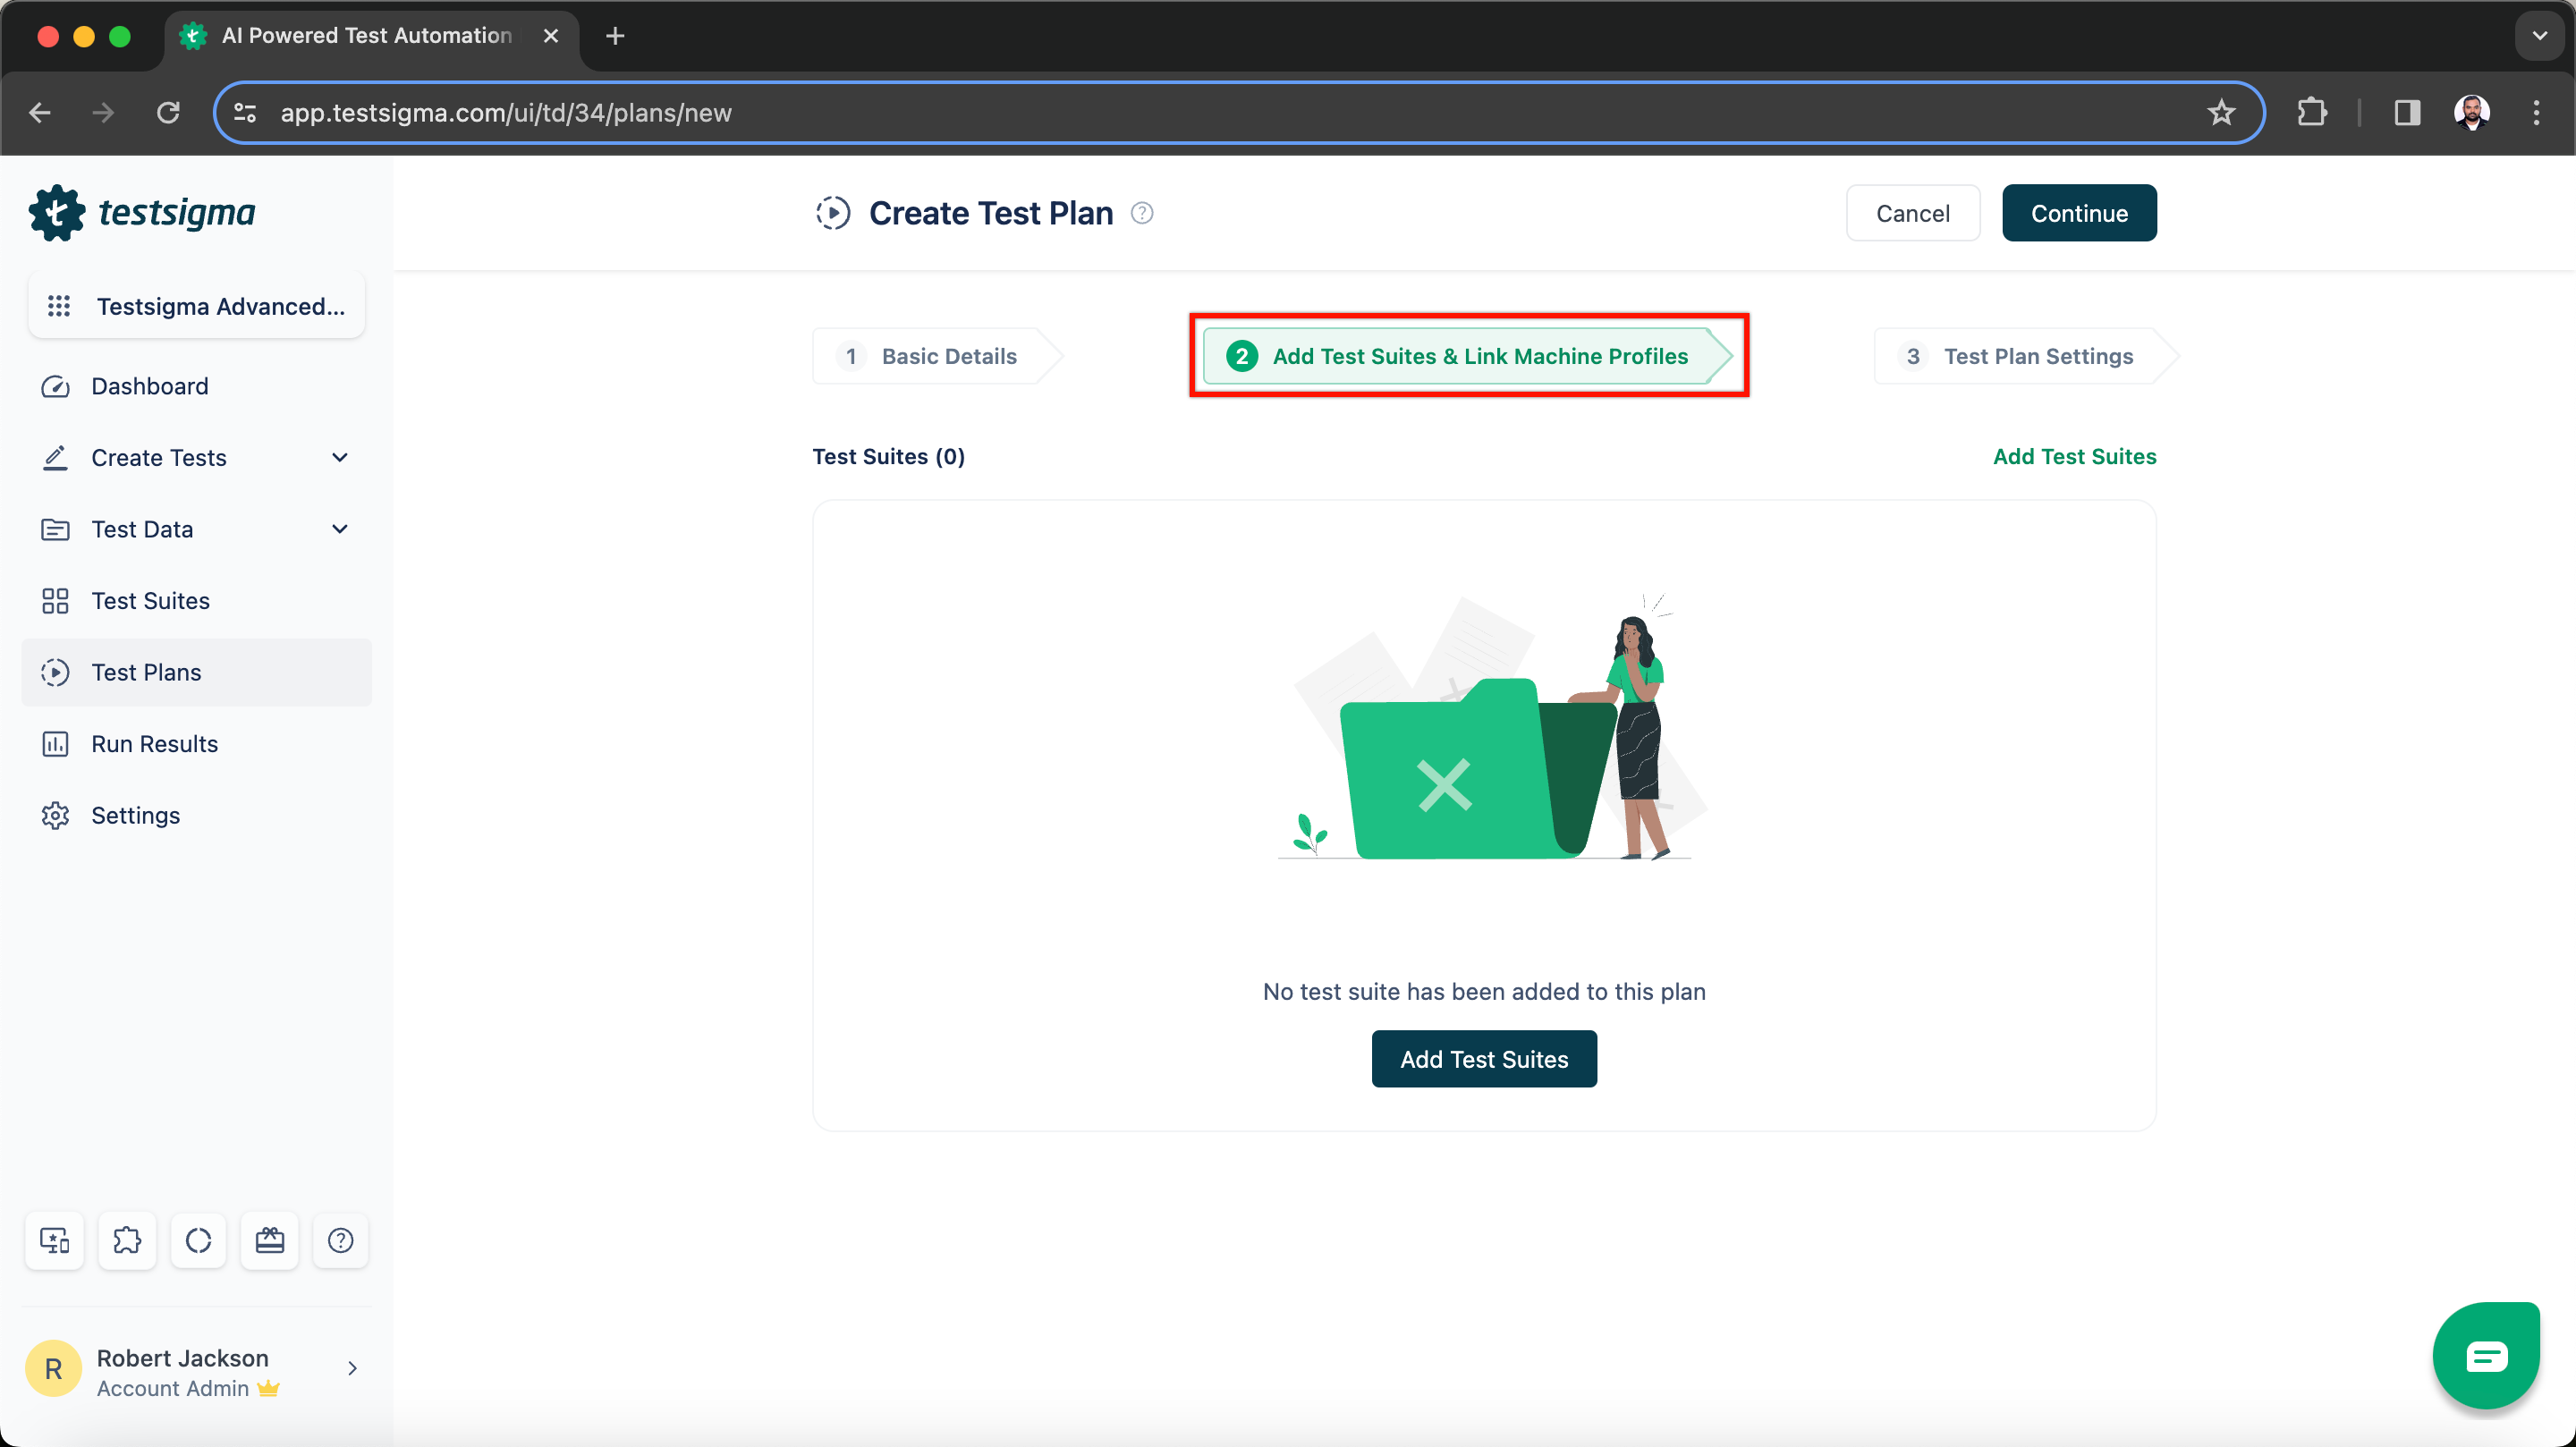
Task: Close the AI Powered Test Automation tab
Action: click(x=550, y=36)
